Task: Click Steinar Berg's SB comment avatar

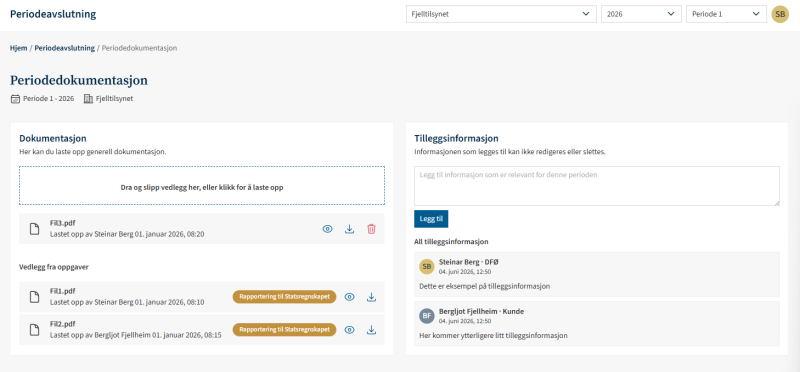Action: point(427,266)
